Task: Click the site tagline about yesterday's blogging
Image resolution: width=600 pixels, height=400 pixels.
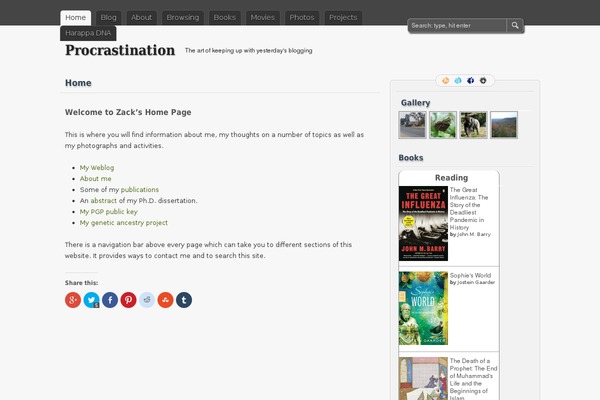Action: tap(249, 51)
